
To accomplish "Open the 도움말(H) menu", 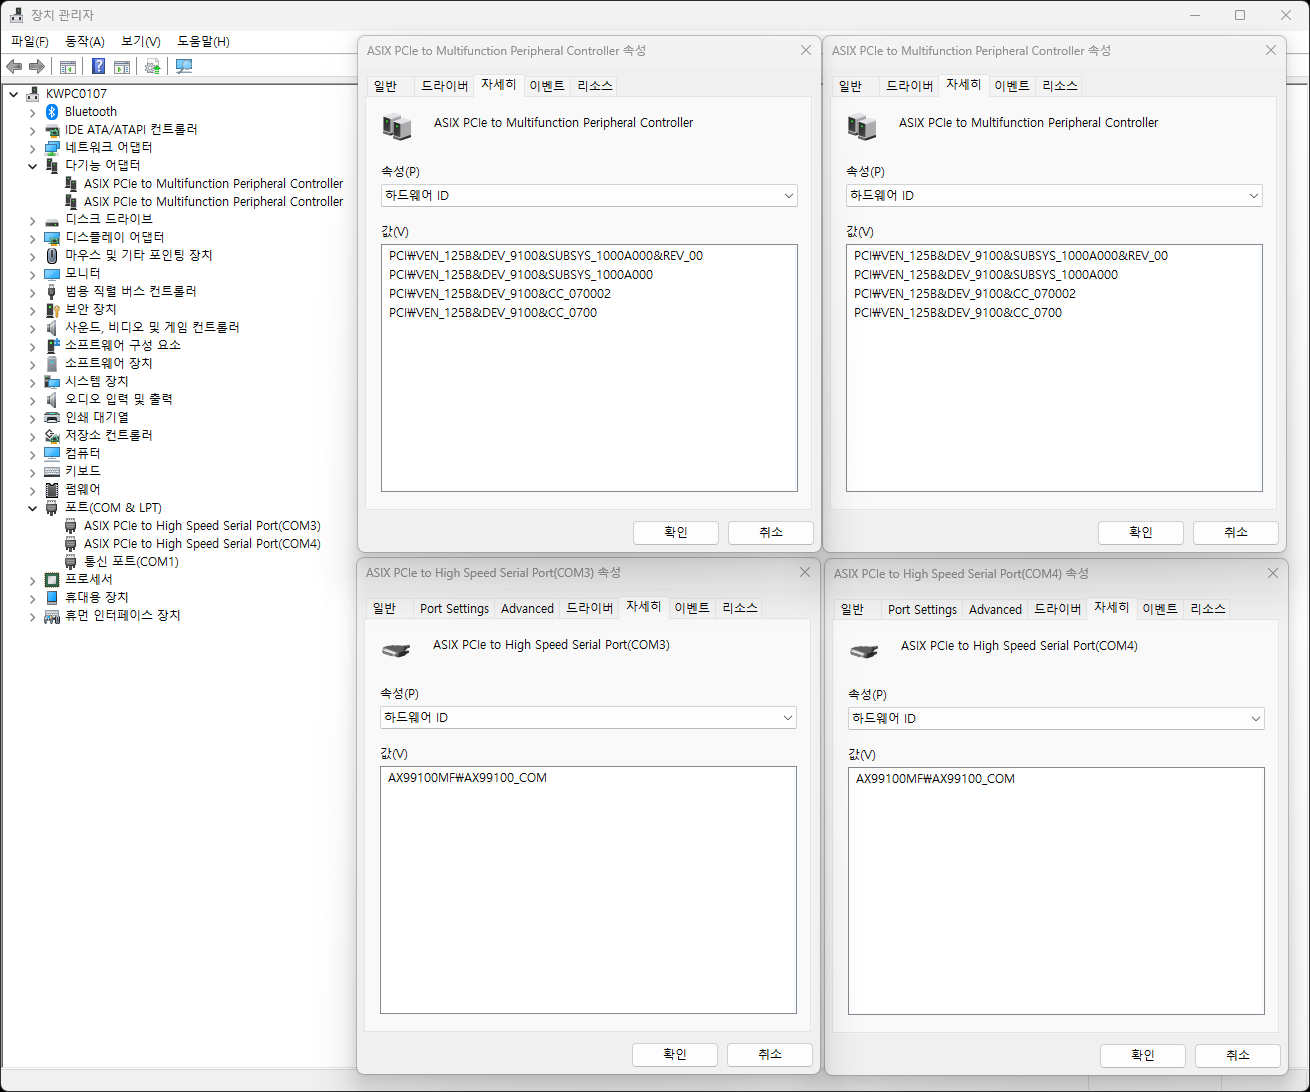I will coord(203,42).
